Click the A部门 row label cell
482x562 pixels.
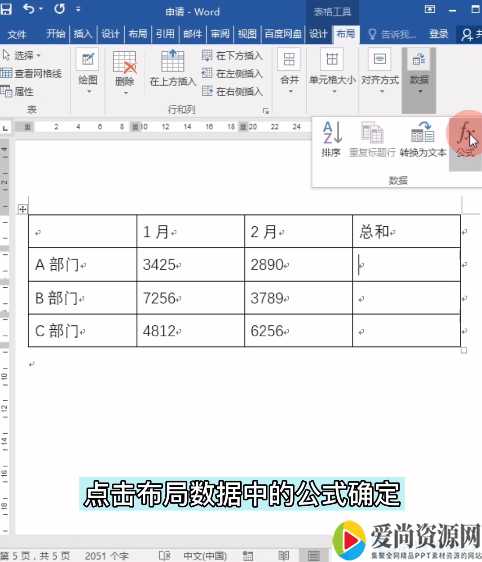tap(82, 265)
